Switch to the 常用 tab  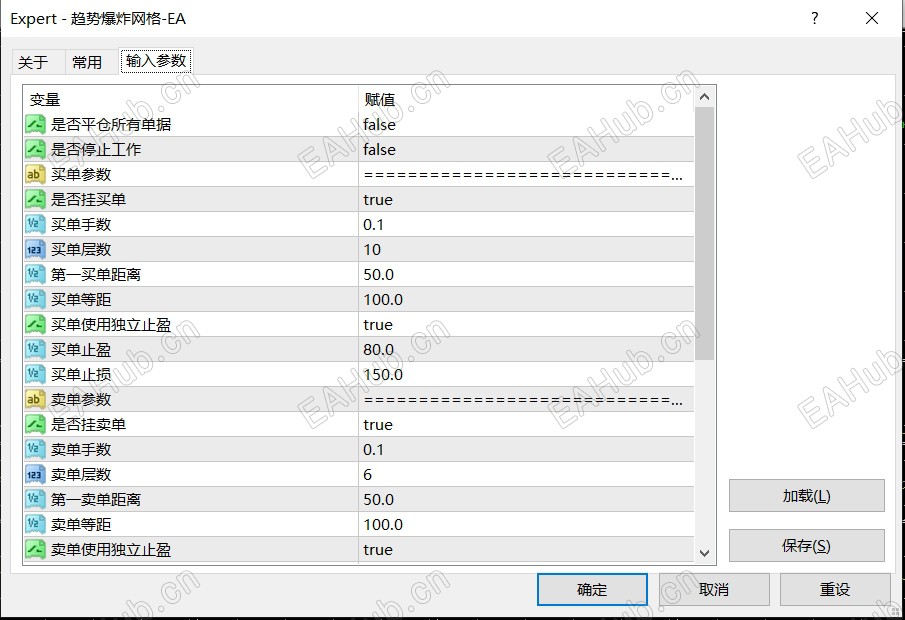(87, 62)
